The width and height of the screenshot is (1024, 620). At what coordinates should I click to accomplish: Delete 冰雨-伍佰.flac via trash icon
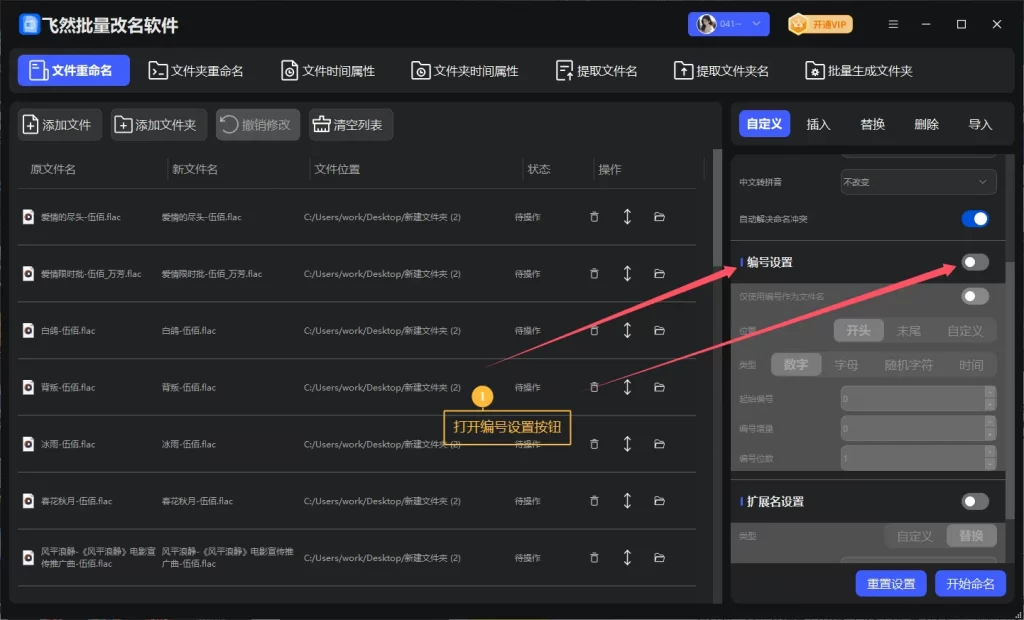(x=594, y=444)
